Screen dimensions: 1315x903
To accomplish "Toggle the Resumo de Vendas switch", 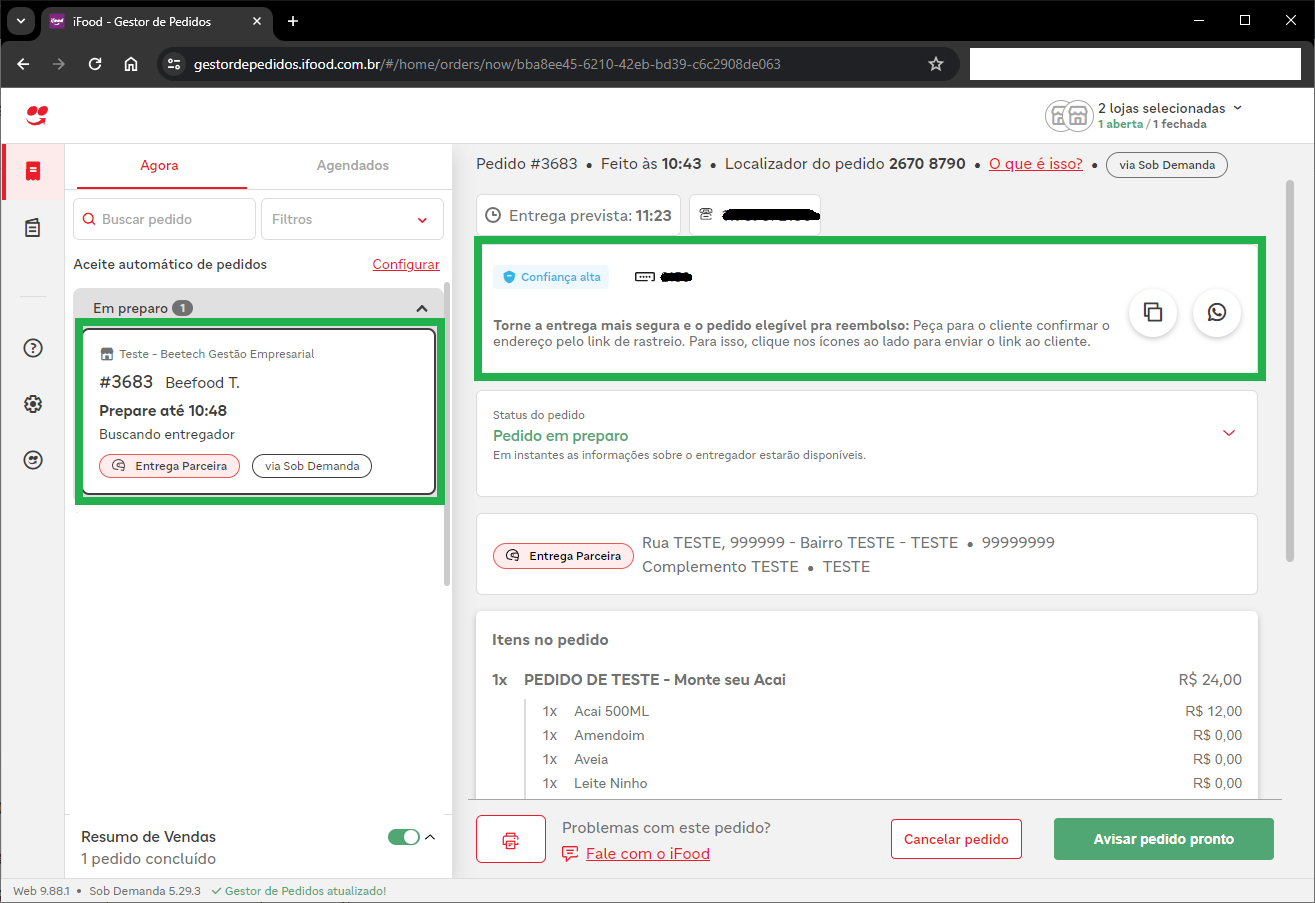I will click(x=404, y=837).
